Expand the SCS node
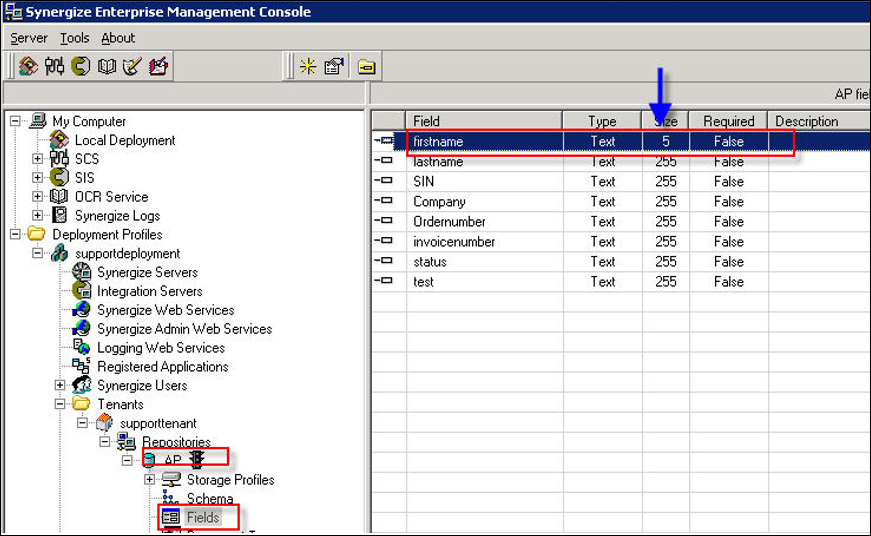Image resolution: width=871 pixels, height=536 pixels. click(37, 159)
